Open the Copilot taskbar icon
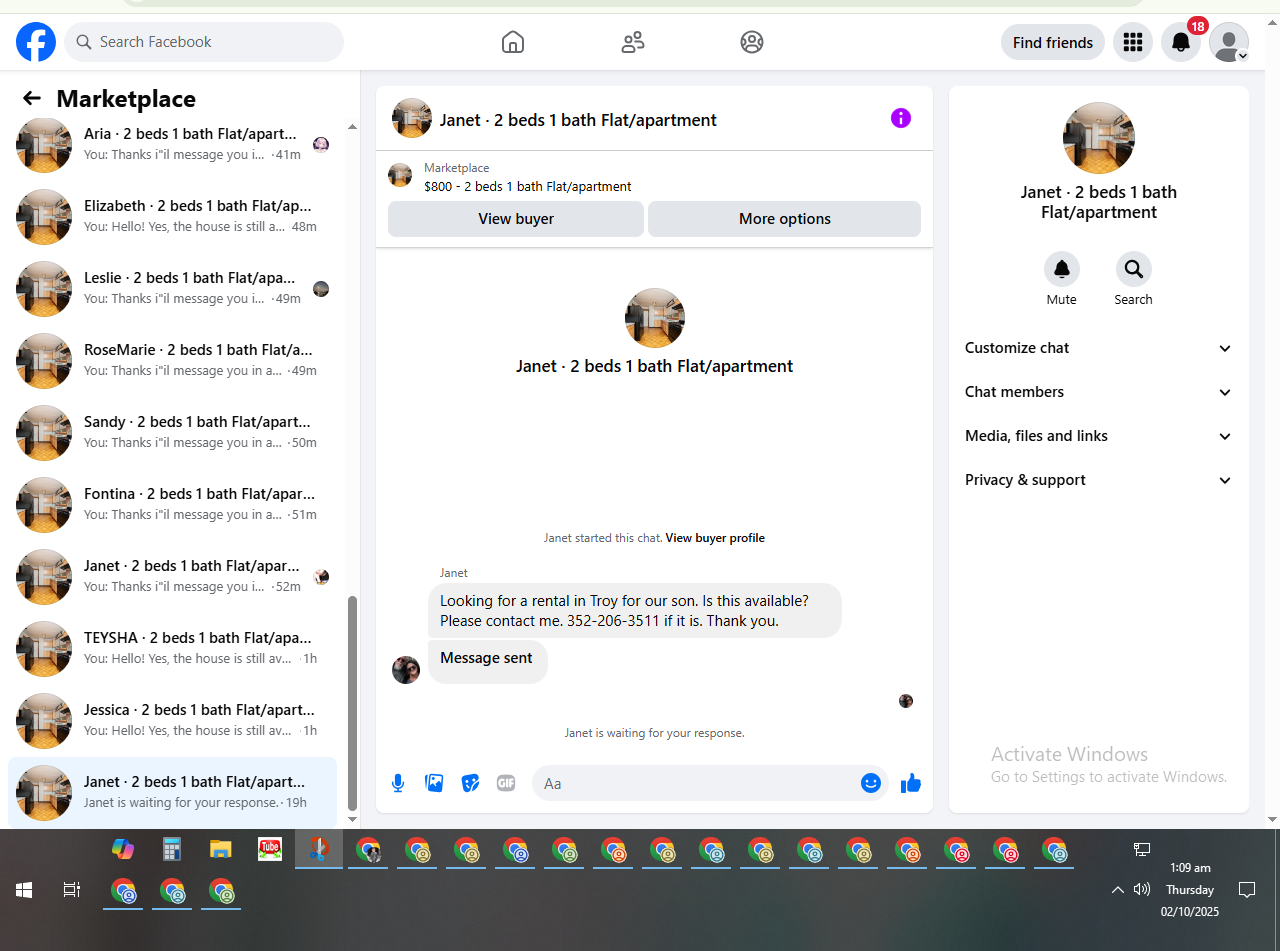This screenshot has height=951, width=1280. (x=123, y=849)
